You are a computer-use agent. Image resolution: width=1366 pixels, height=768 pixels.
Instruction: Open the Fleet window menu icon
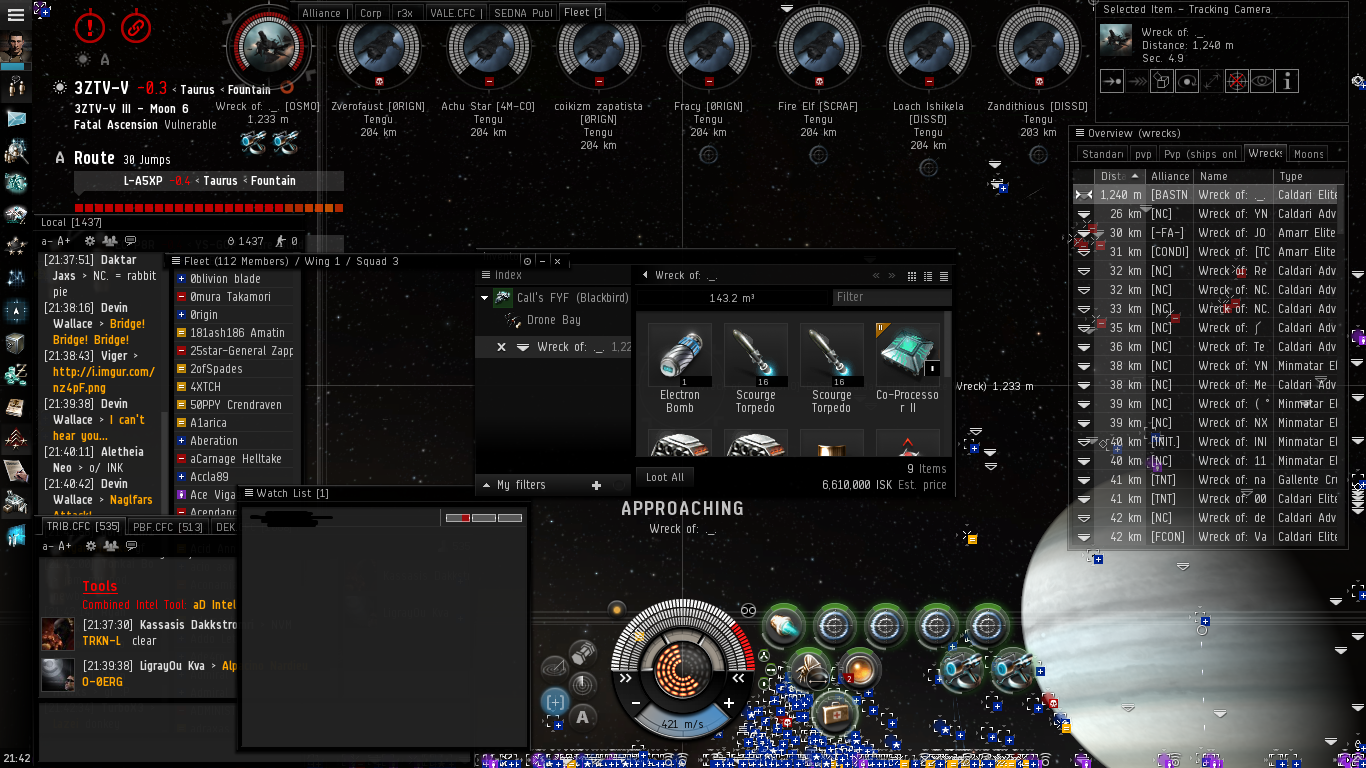[x=175, y=261]
